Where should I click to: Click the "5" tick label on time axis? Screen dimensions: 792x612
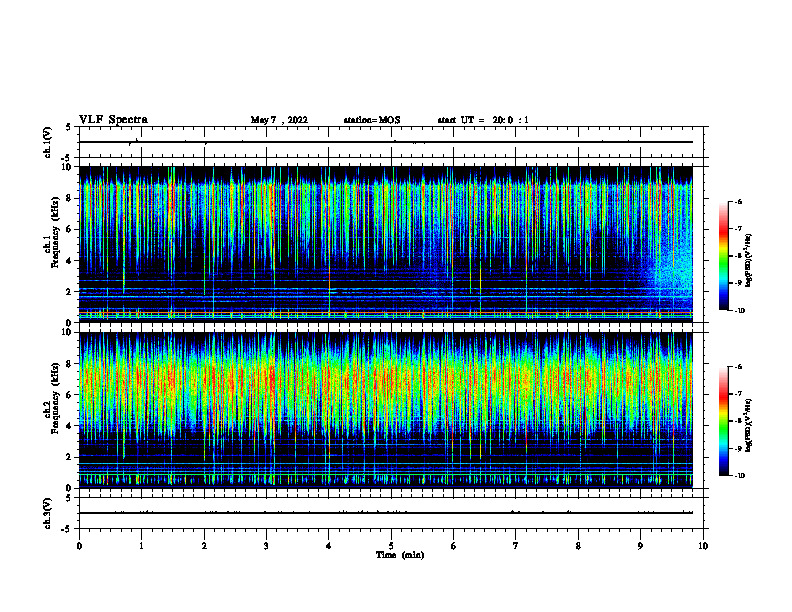(x=391, y=546)
